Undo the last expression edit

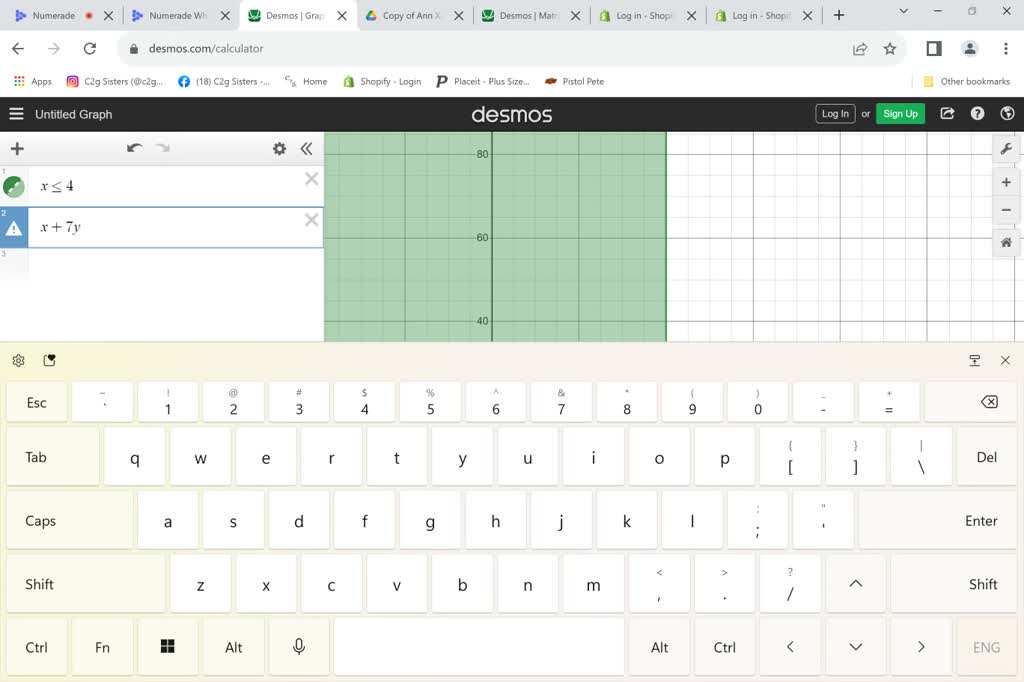pyautogui.click(x=134, y=149)
